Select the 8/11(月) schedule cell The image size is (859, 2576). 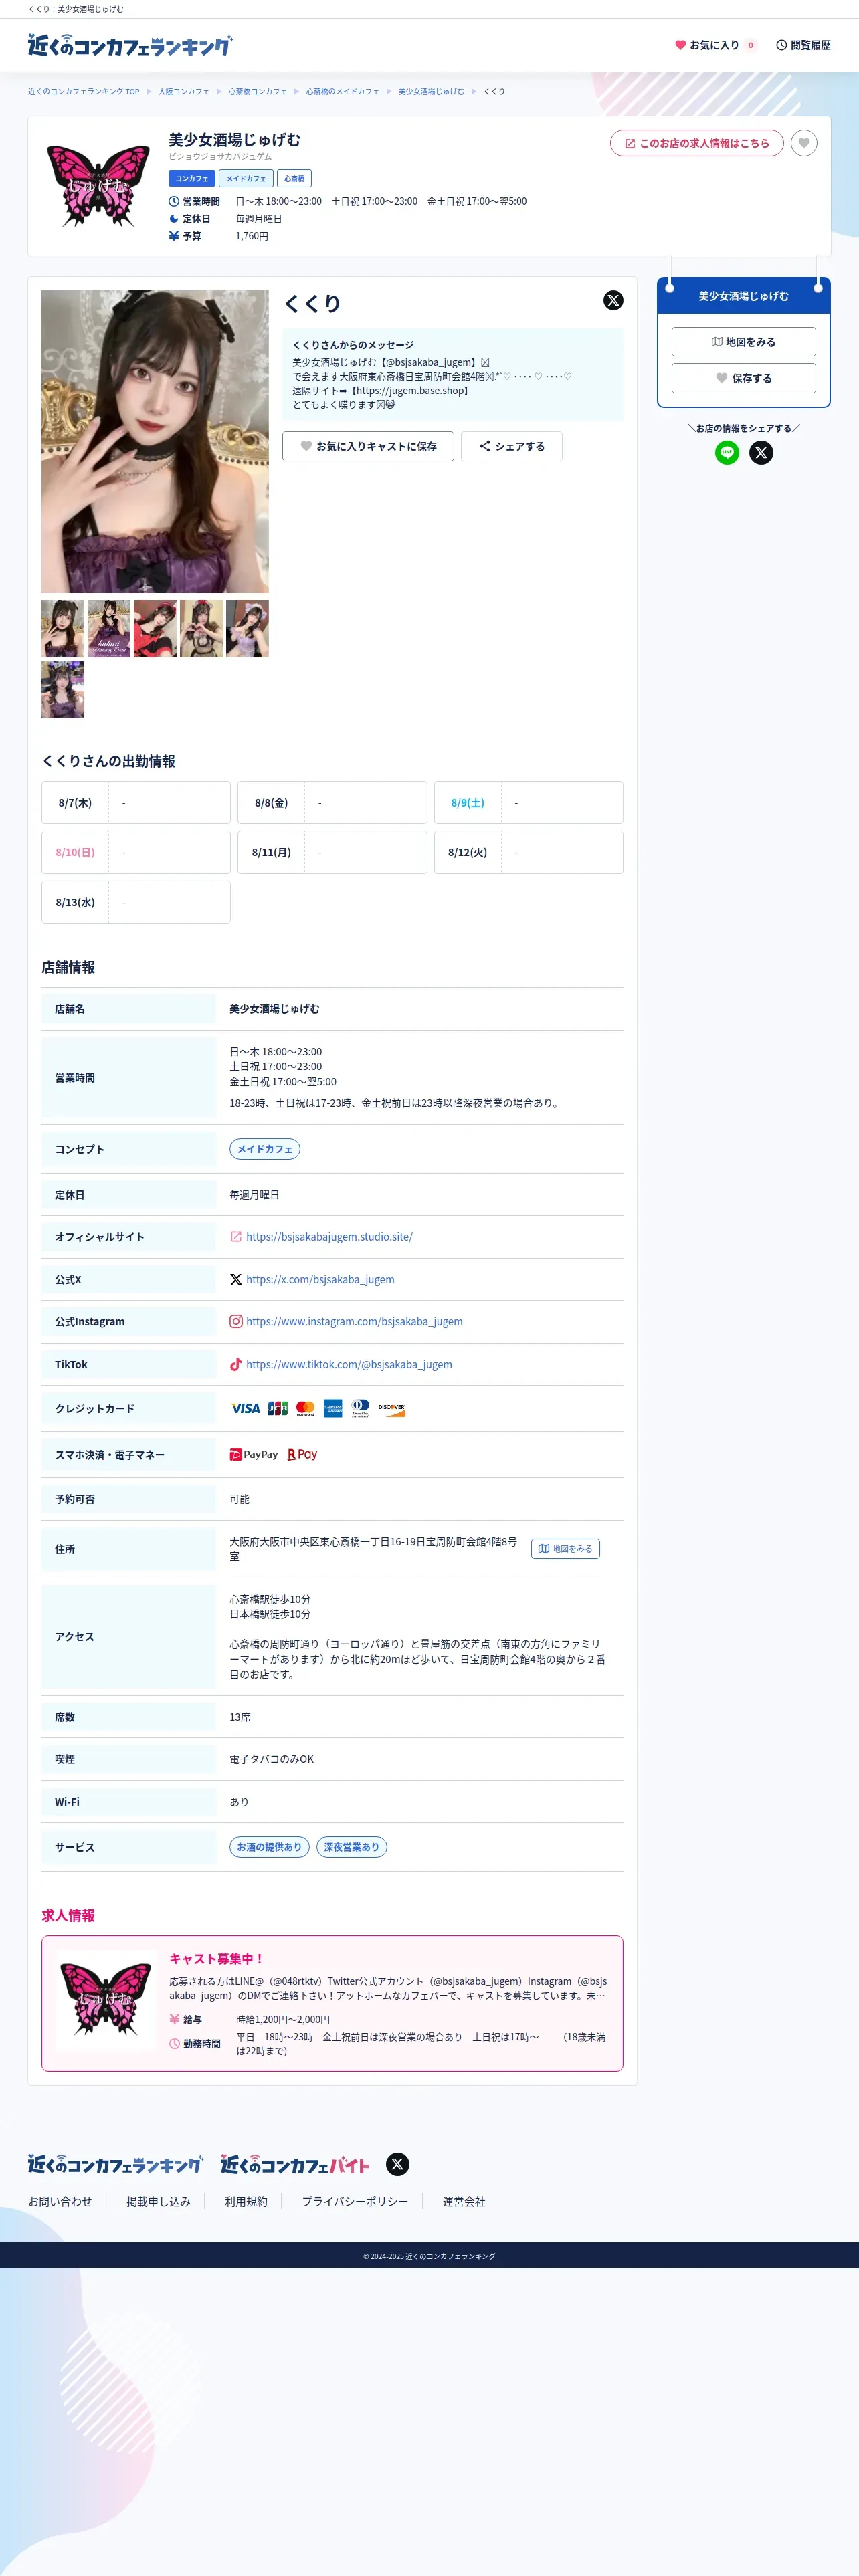click(332, 852)
